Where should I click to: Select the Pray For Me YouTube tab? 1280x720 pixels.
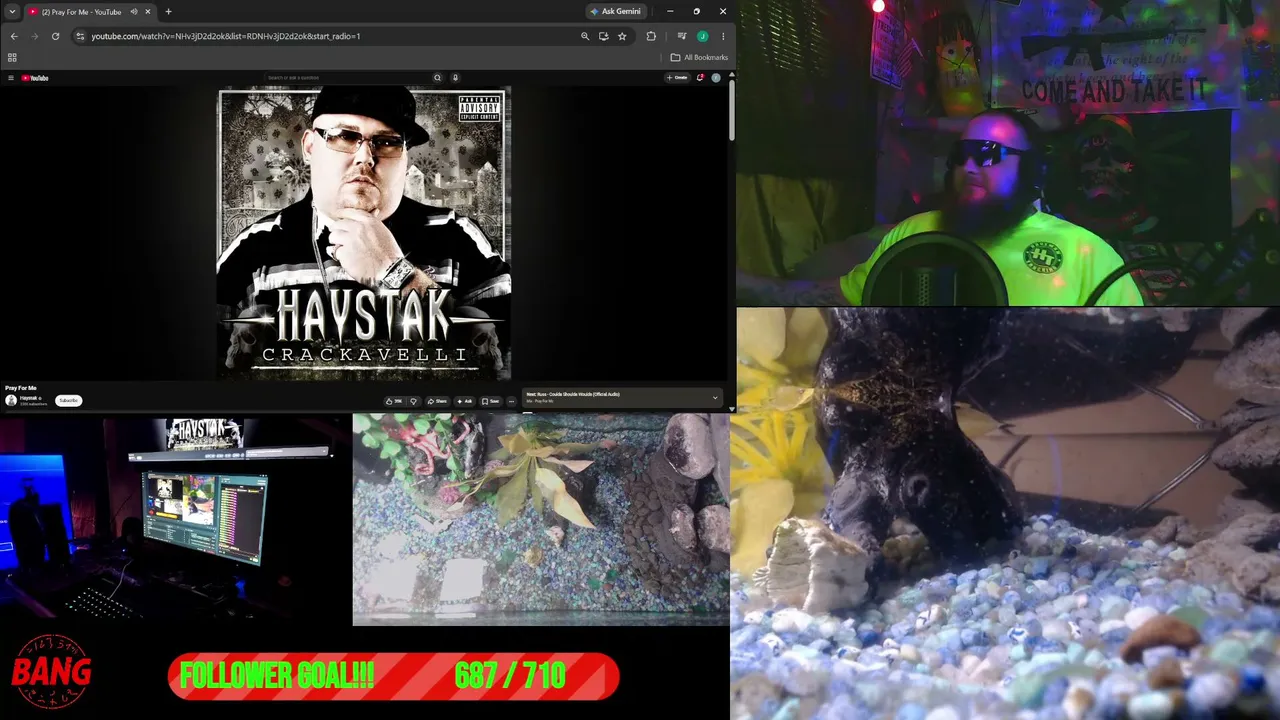(x=88, y=12)
